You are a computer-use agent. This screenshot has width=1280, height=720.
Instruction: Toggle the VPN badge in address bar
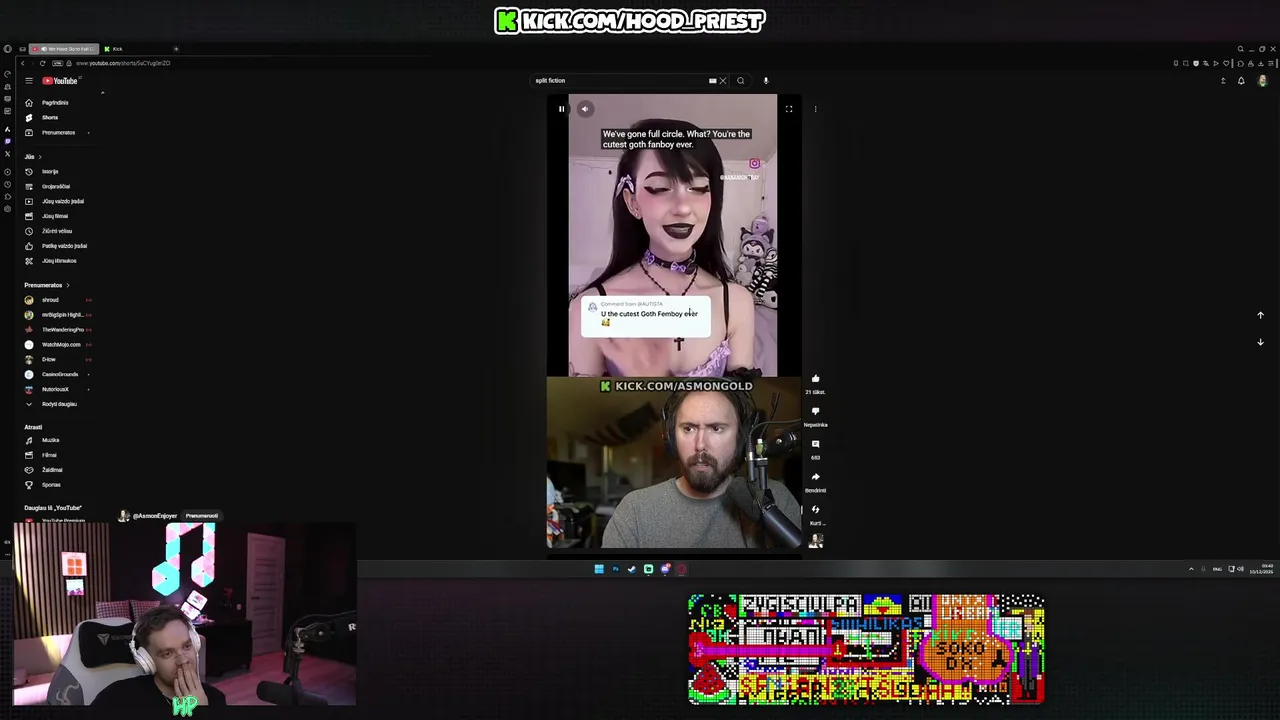[57, 63]
